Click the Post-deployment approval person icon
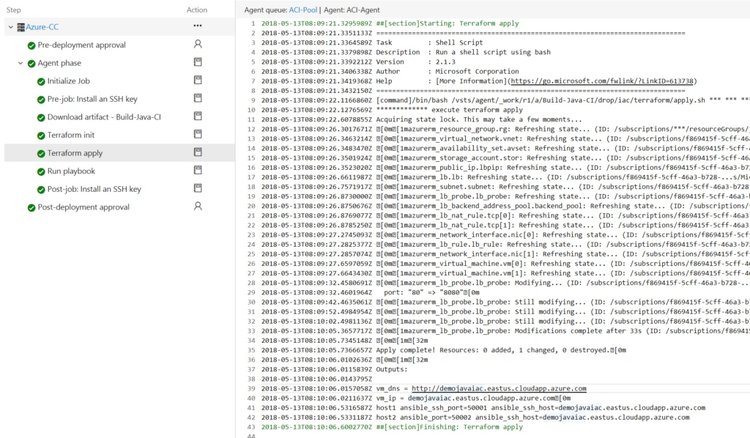750x438 pixels. tap(198, 206)
